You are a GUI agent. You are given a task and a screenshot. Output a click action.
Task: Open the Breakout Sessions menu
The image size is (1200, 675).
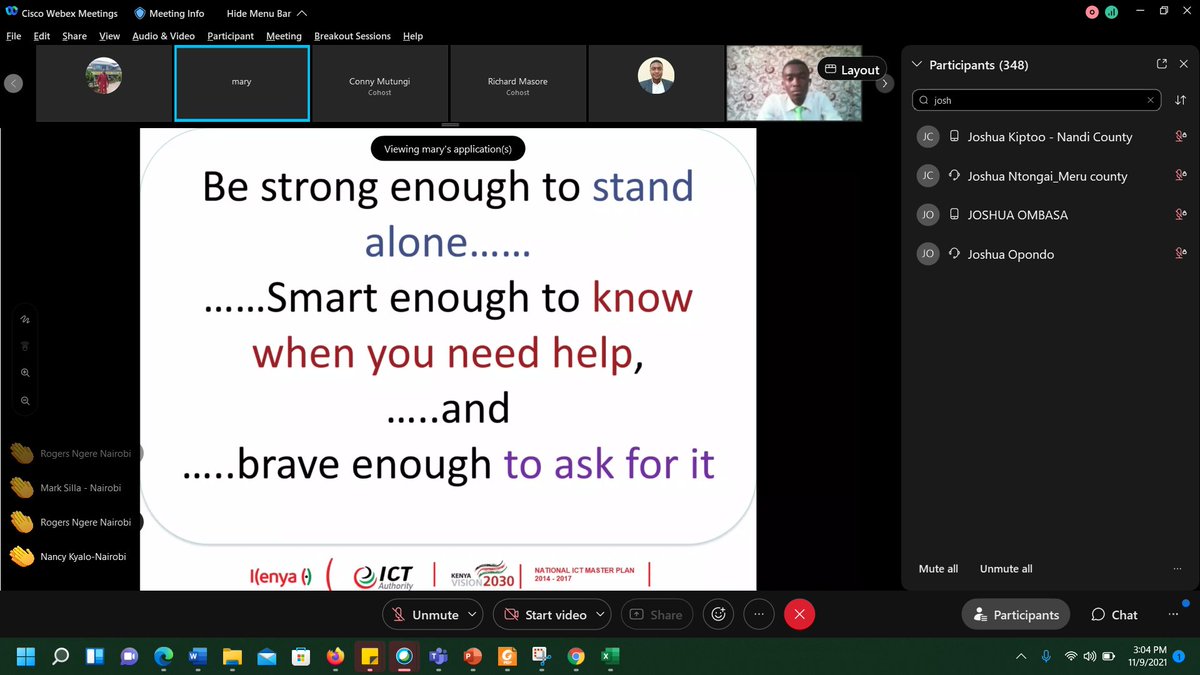352,36
